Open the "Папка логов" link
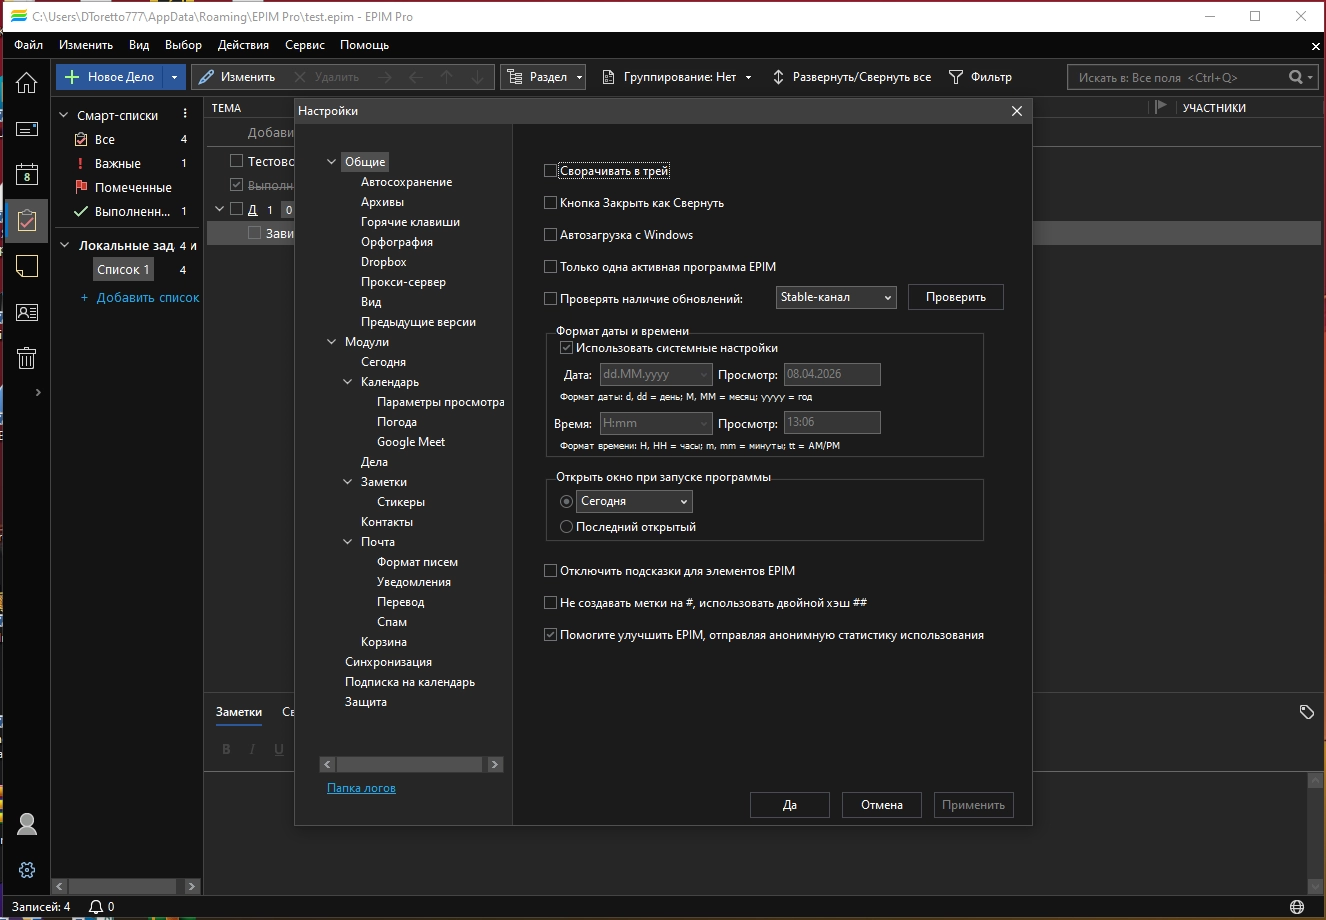1326x920 pixels. pyautogui.click(x=361, y=788)
